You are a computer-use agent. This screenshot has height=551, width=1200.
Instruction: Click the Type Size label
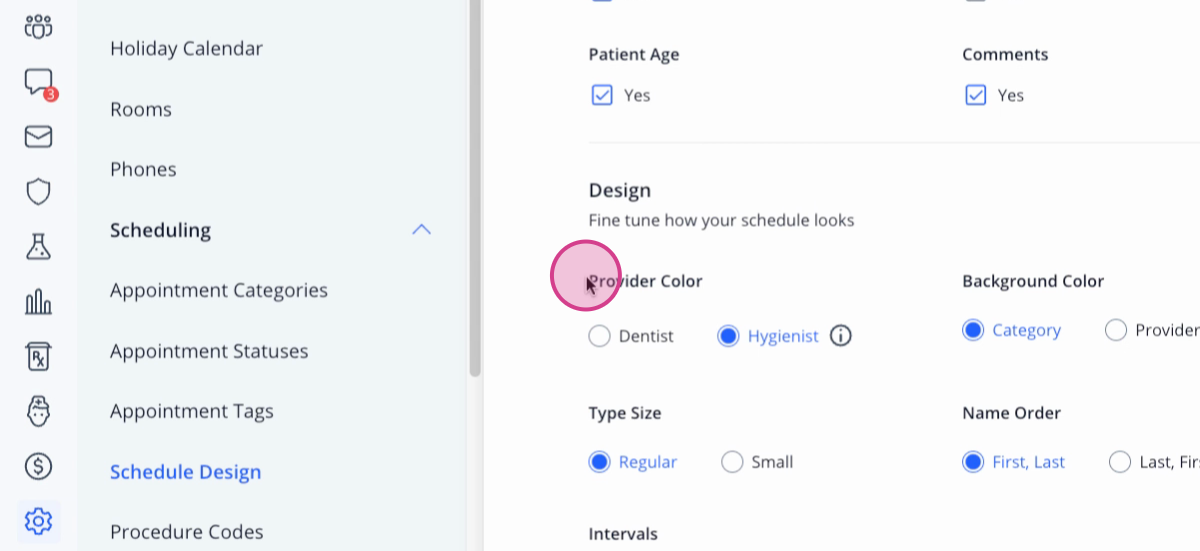625,413
